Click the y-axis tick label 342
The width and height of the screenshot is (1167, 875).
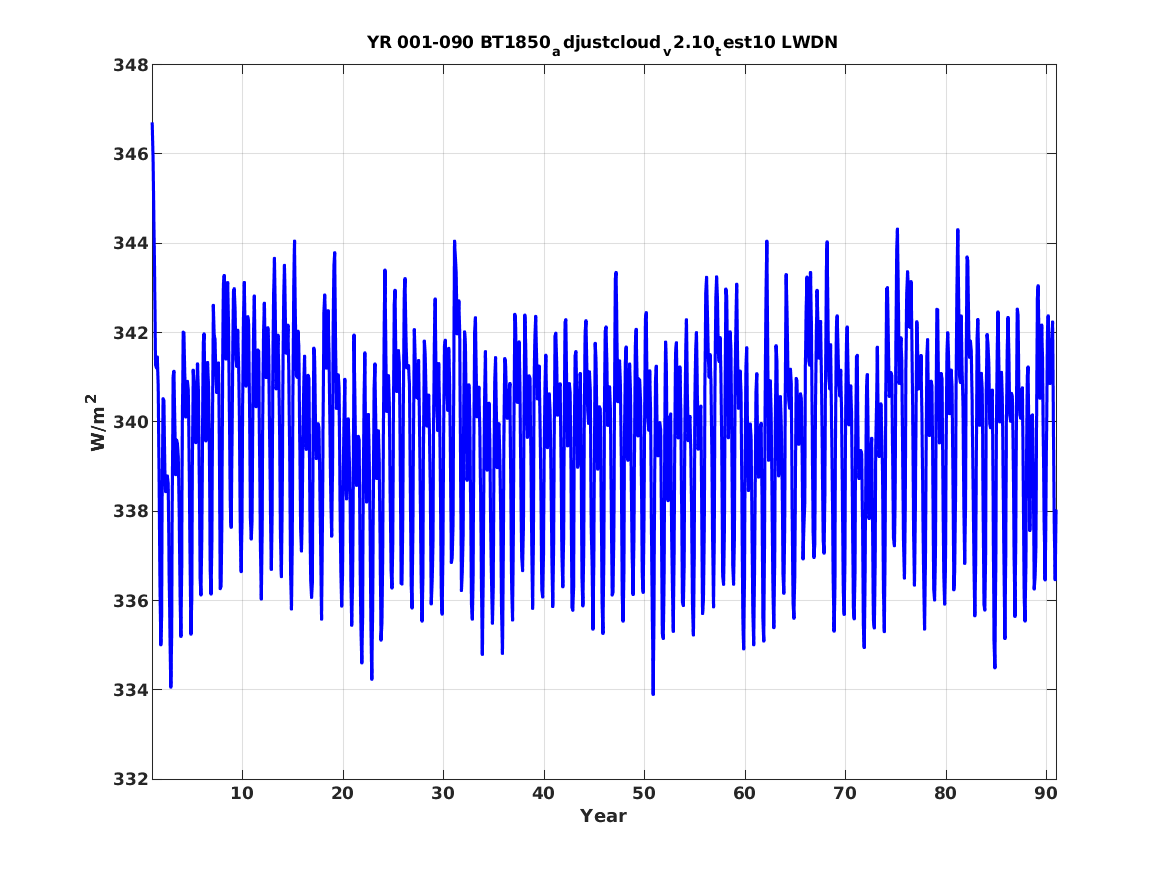130,333
